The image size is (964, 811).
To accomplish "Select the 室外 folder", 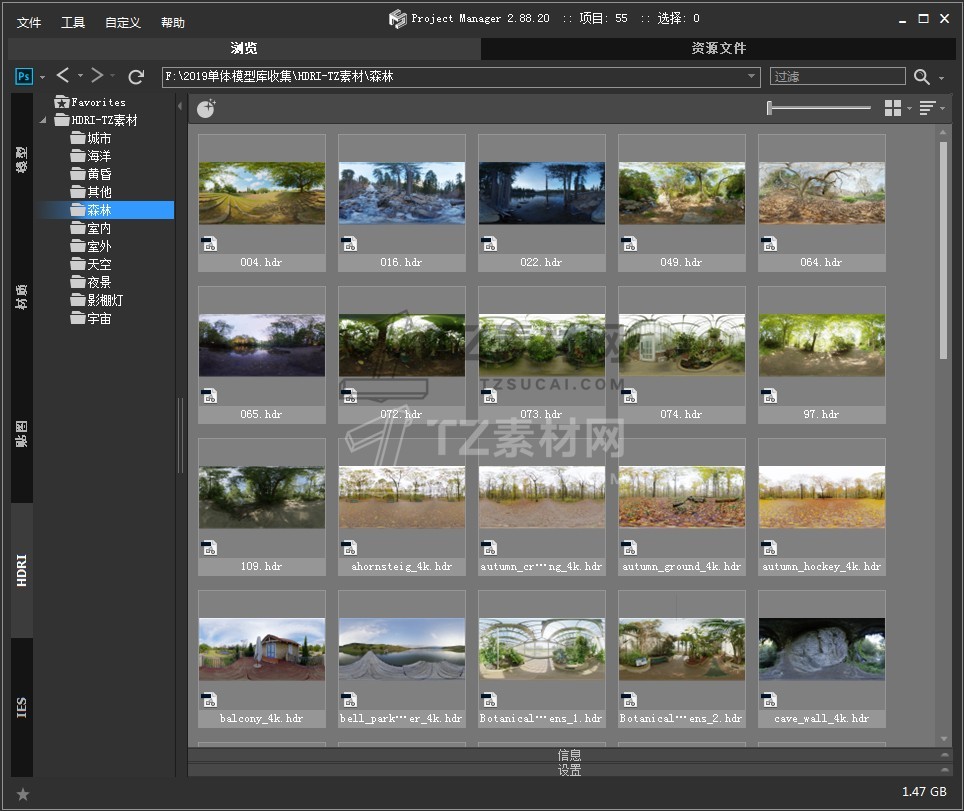I will pos(91,246).
